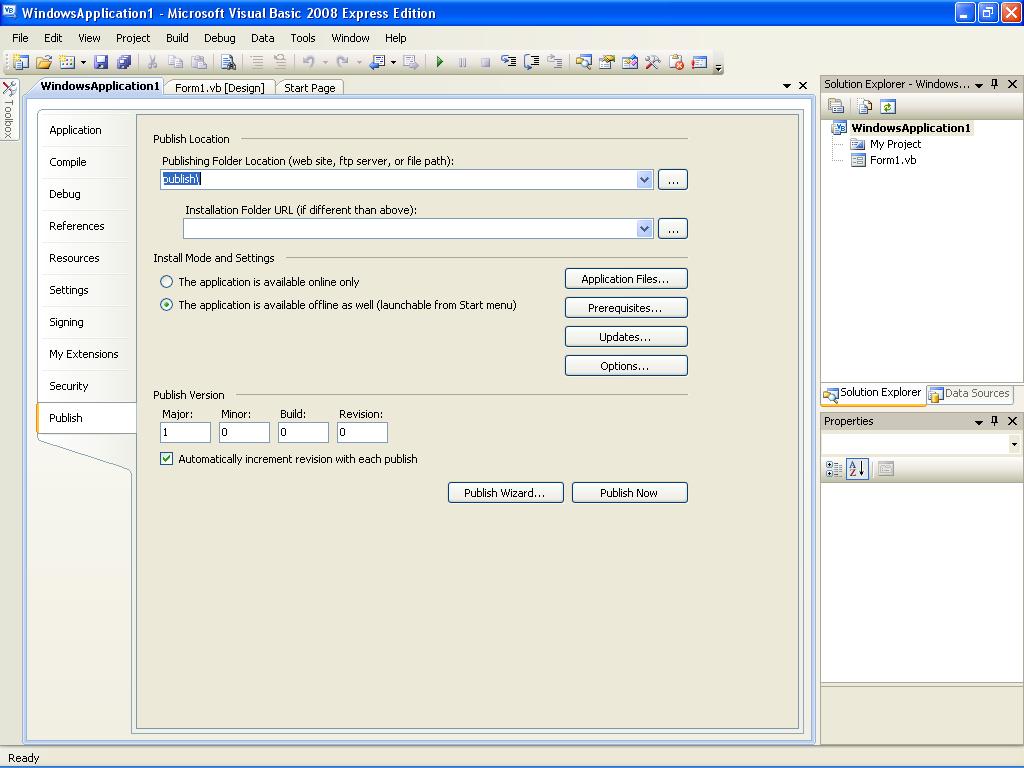Viewport: 1024px width, 768px height.
Task: Switch to Form1.vb [Design] tab
Action: 219,88
